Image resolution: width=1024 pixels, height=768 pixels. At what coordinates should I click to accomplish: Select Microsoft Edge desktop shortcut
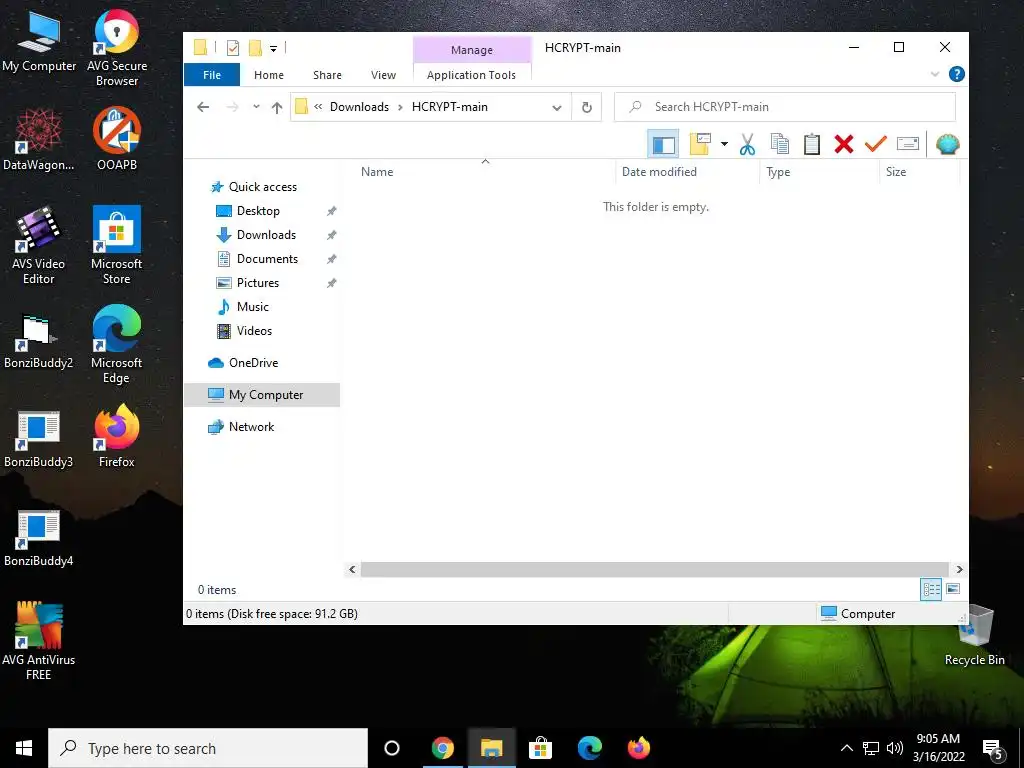[117, 344]
